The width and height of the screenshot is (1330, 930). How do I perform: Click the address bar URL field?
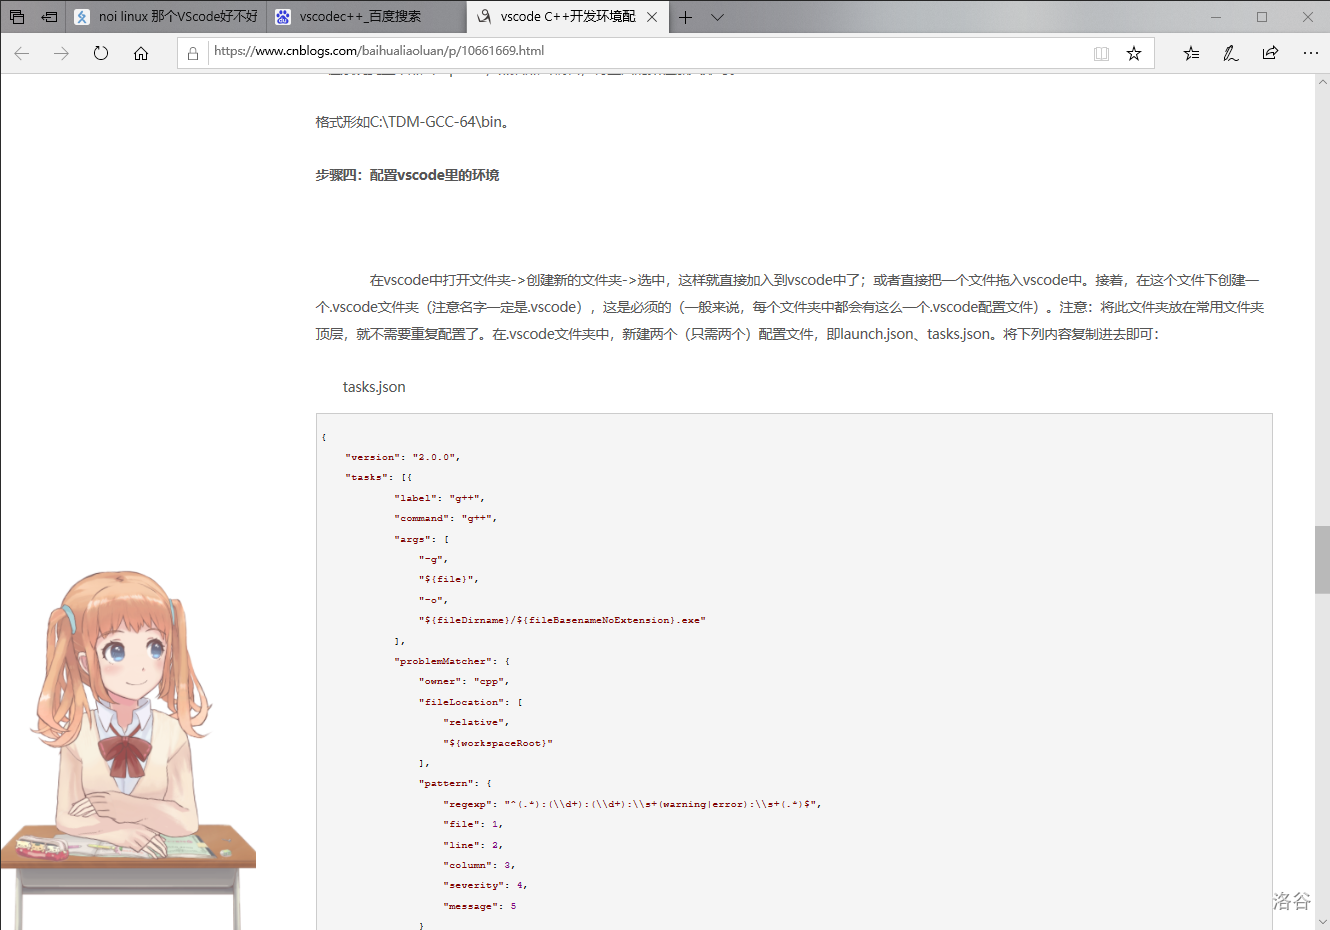[x=640, y=51]
